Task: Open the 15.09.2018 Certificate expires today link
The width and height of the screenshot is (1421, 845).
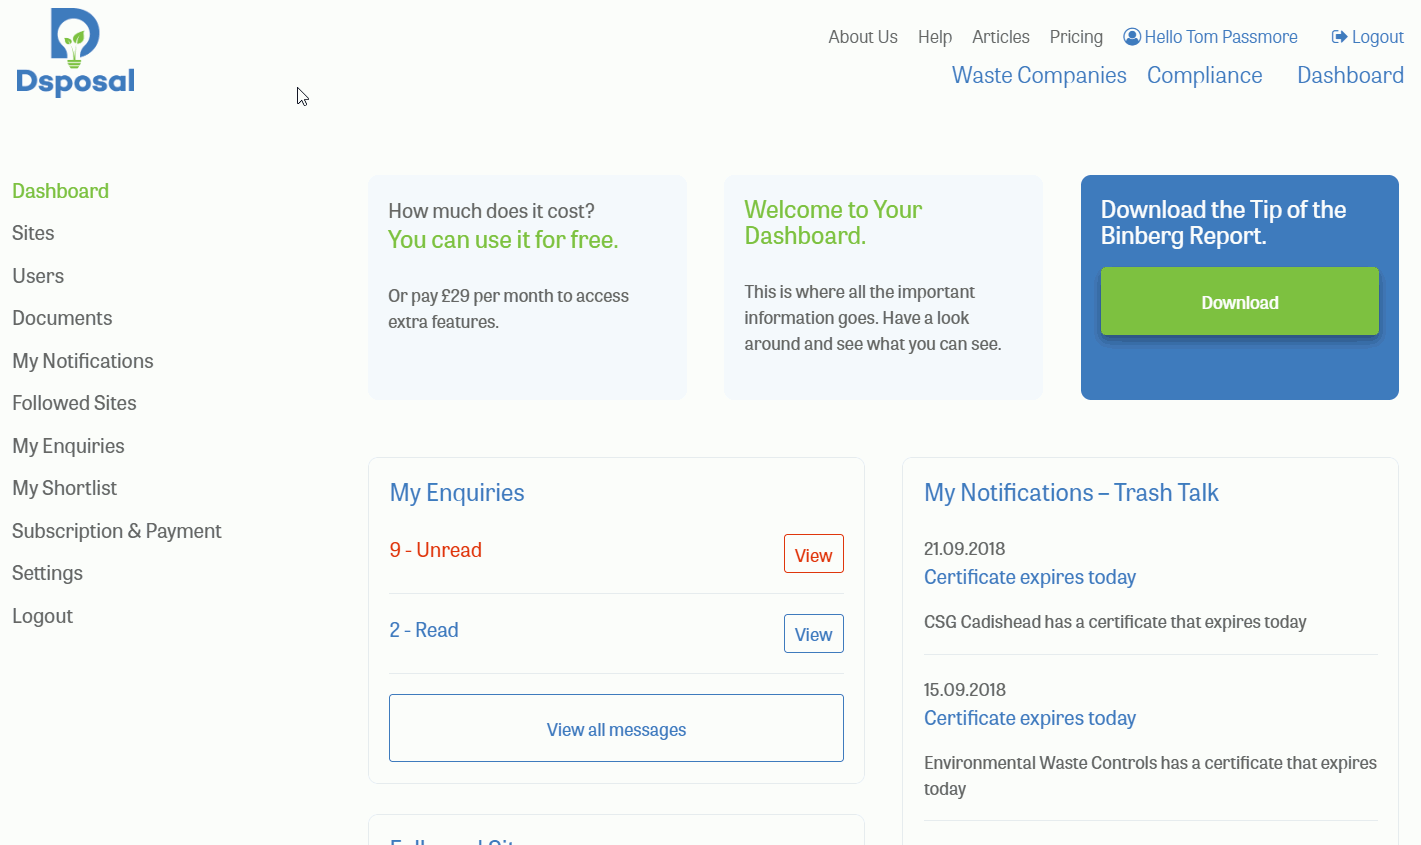Action: pyautogui.click(x=1030, y=718)
